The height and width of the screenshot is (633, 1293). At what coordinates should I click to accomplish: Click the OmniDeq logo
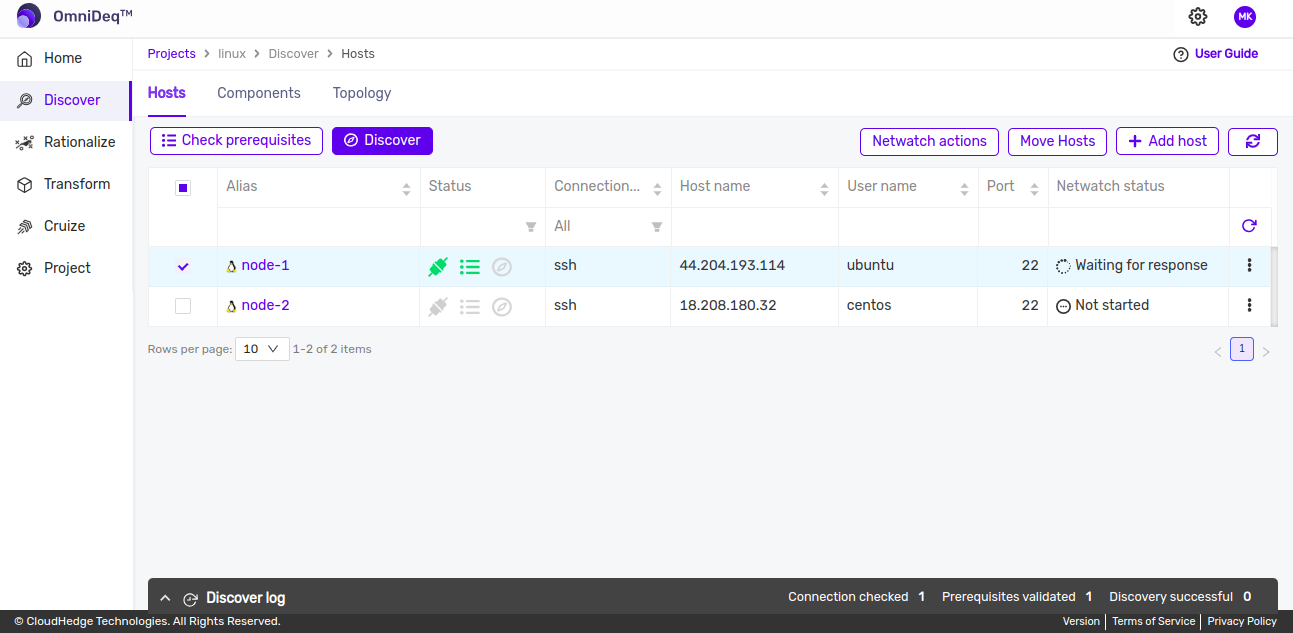tap(74, 16)
